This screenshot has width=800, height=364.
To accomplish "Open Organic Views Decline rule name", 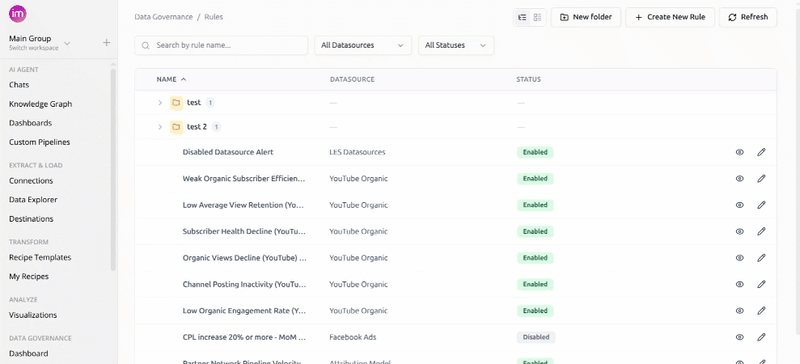I will [244, 258].
